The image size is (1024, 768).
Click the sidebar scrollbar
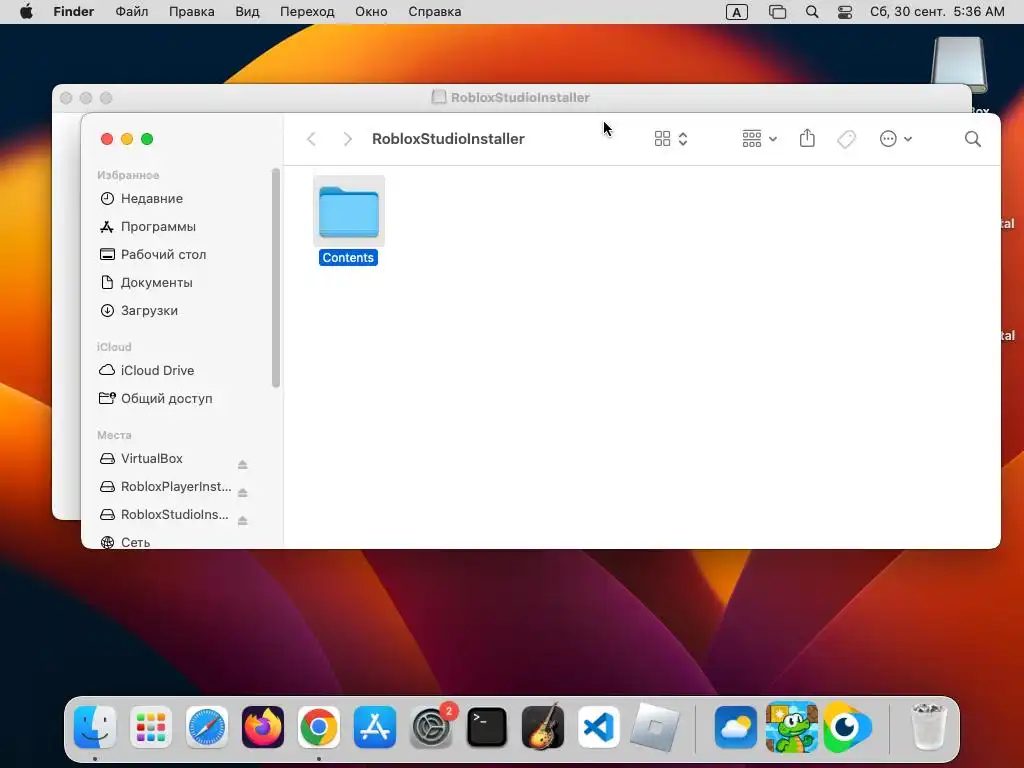[276, 278]
